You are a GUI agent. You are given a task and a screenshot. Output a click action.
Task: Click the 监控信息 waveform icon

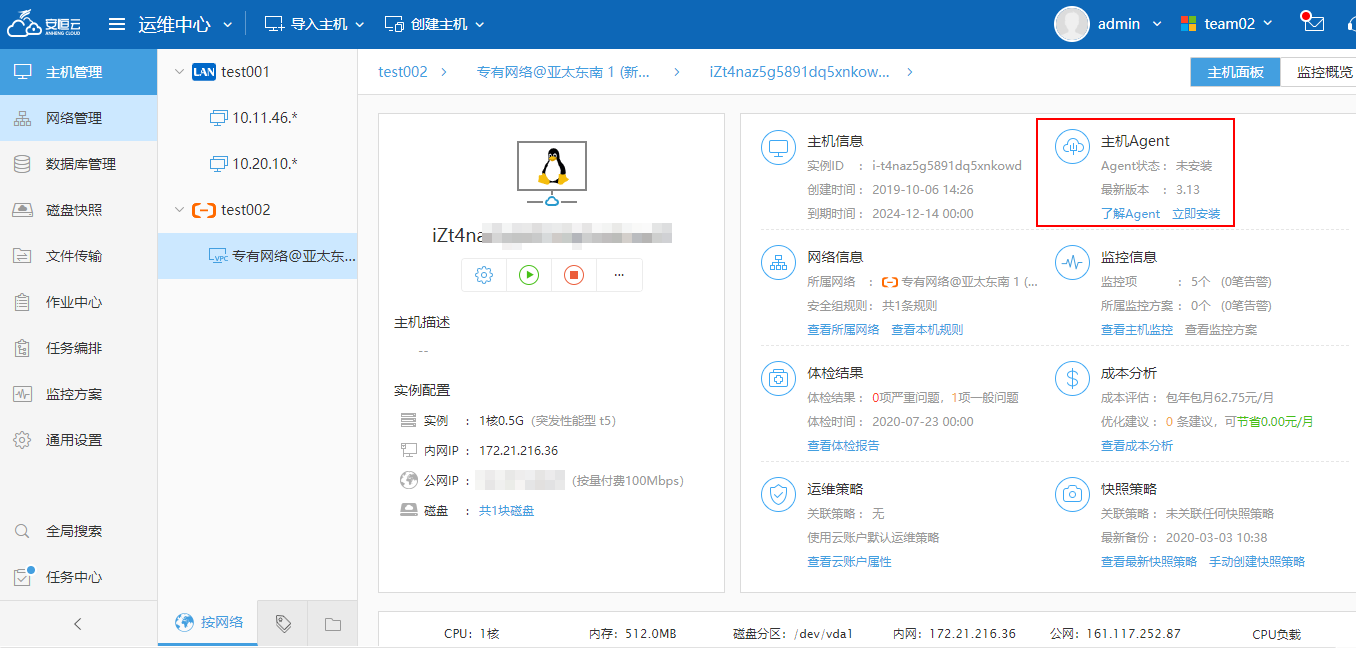(1072, 263)
